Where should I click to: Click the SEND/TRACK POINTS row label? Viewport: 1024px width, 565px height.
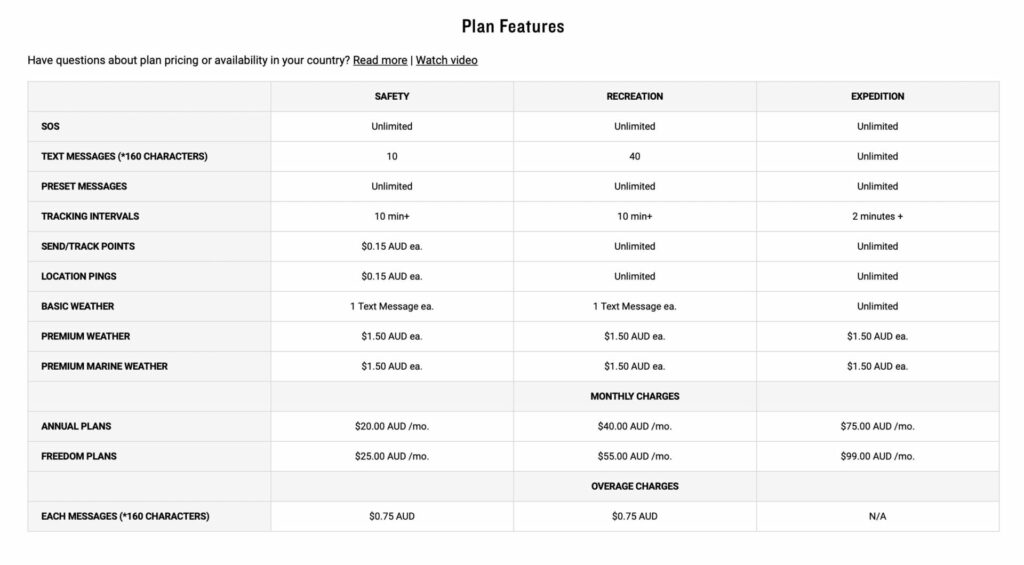click(x=88, y=247)
